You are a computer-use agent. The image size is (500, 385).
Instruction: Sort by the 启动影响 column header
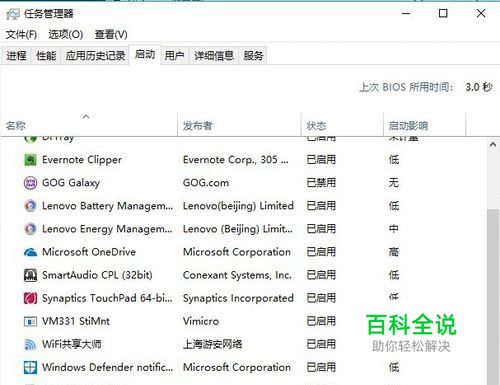point(424,126)
